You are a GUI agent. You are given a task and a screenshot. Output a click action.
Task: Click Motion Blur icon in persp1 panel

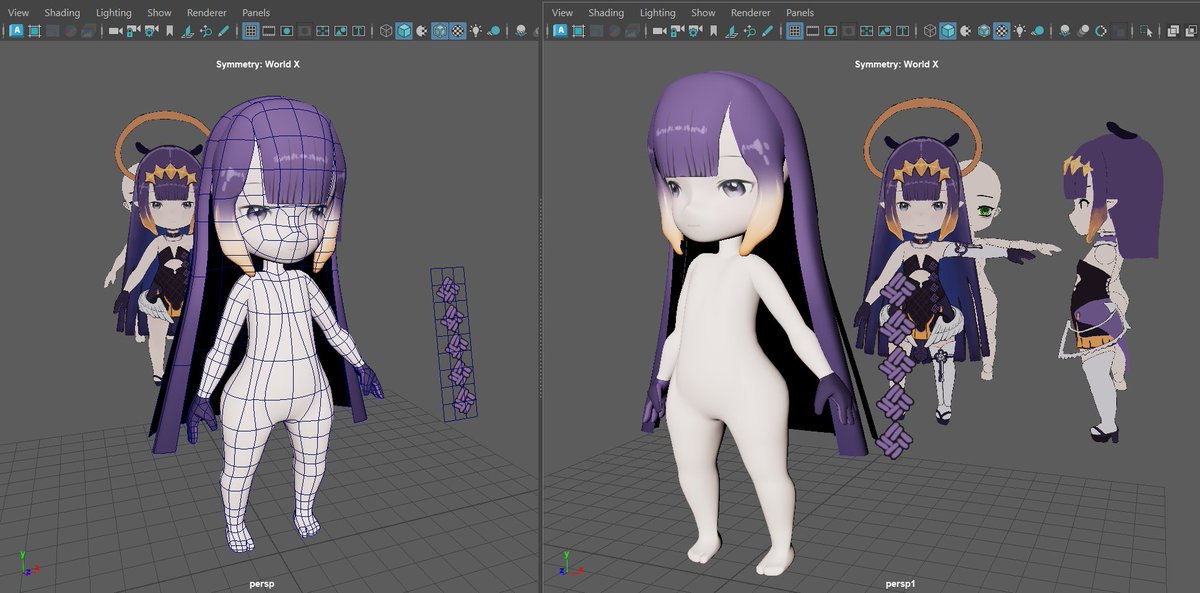tap(1083, 31)
